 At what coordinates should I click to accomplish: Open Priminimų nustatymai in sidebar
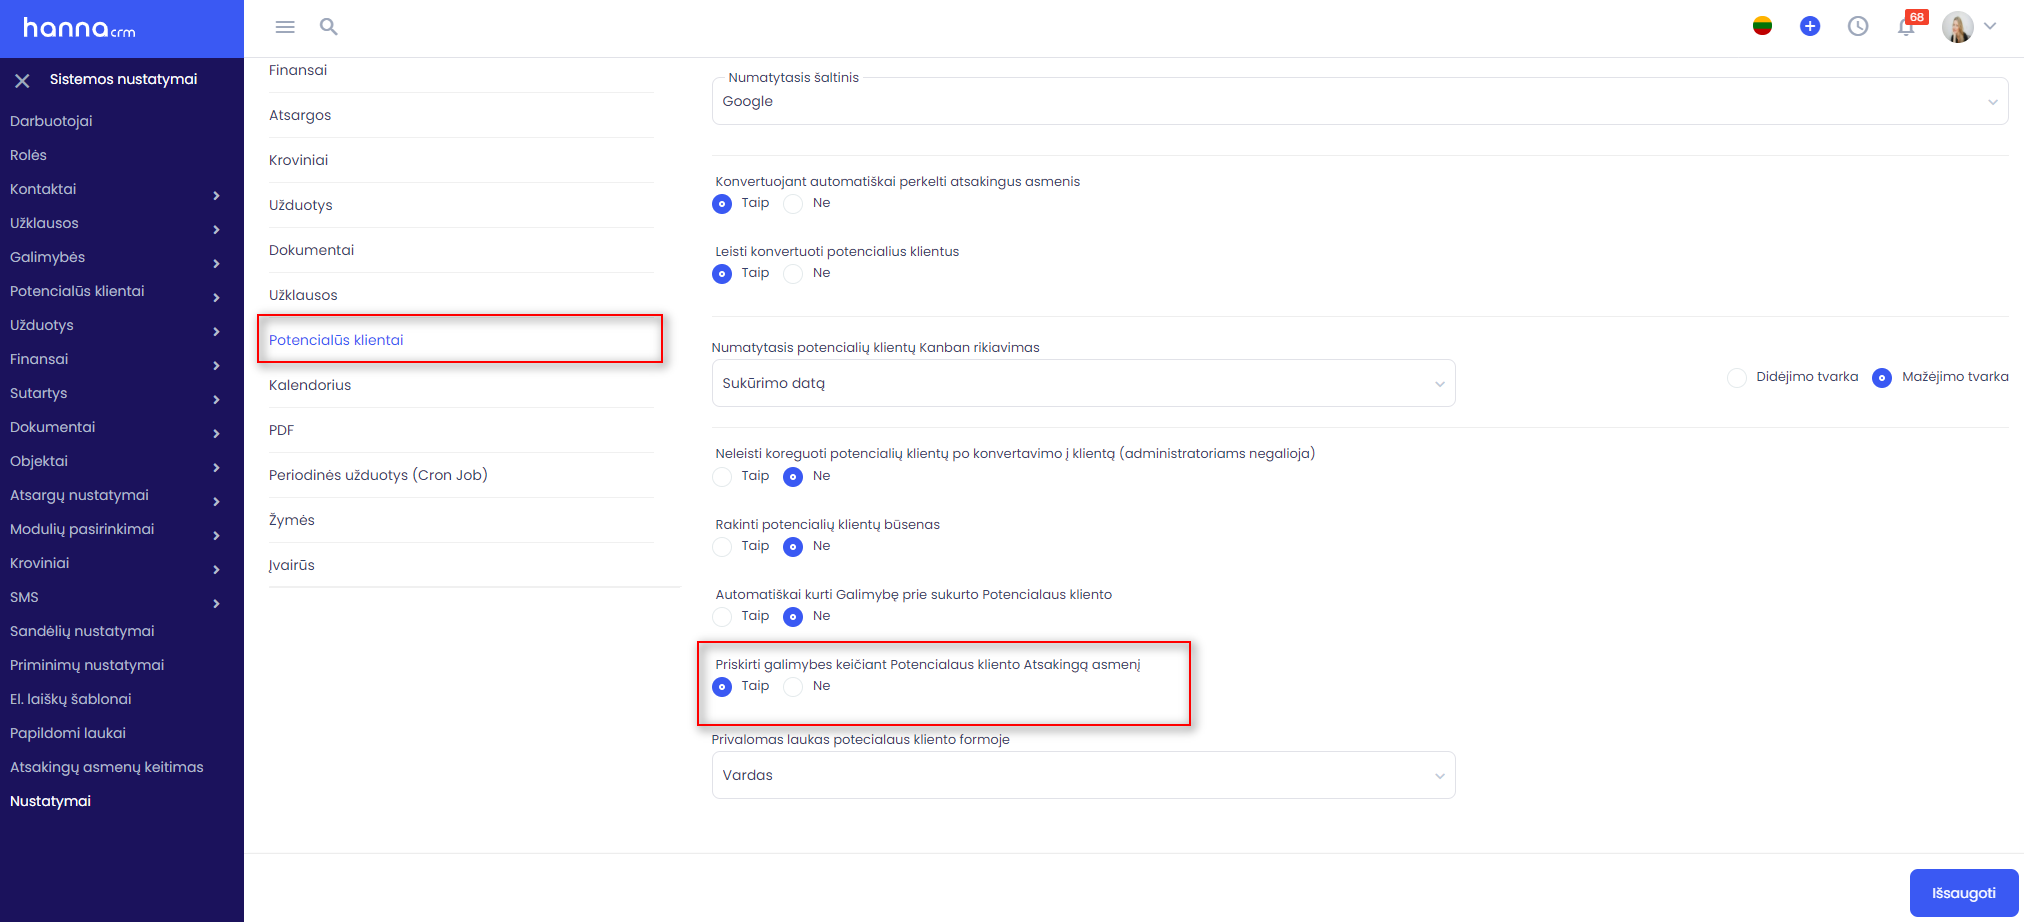[87, 665]
